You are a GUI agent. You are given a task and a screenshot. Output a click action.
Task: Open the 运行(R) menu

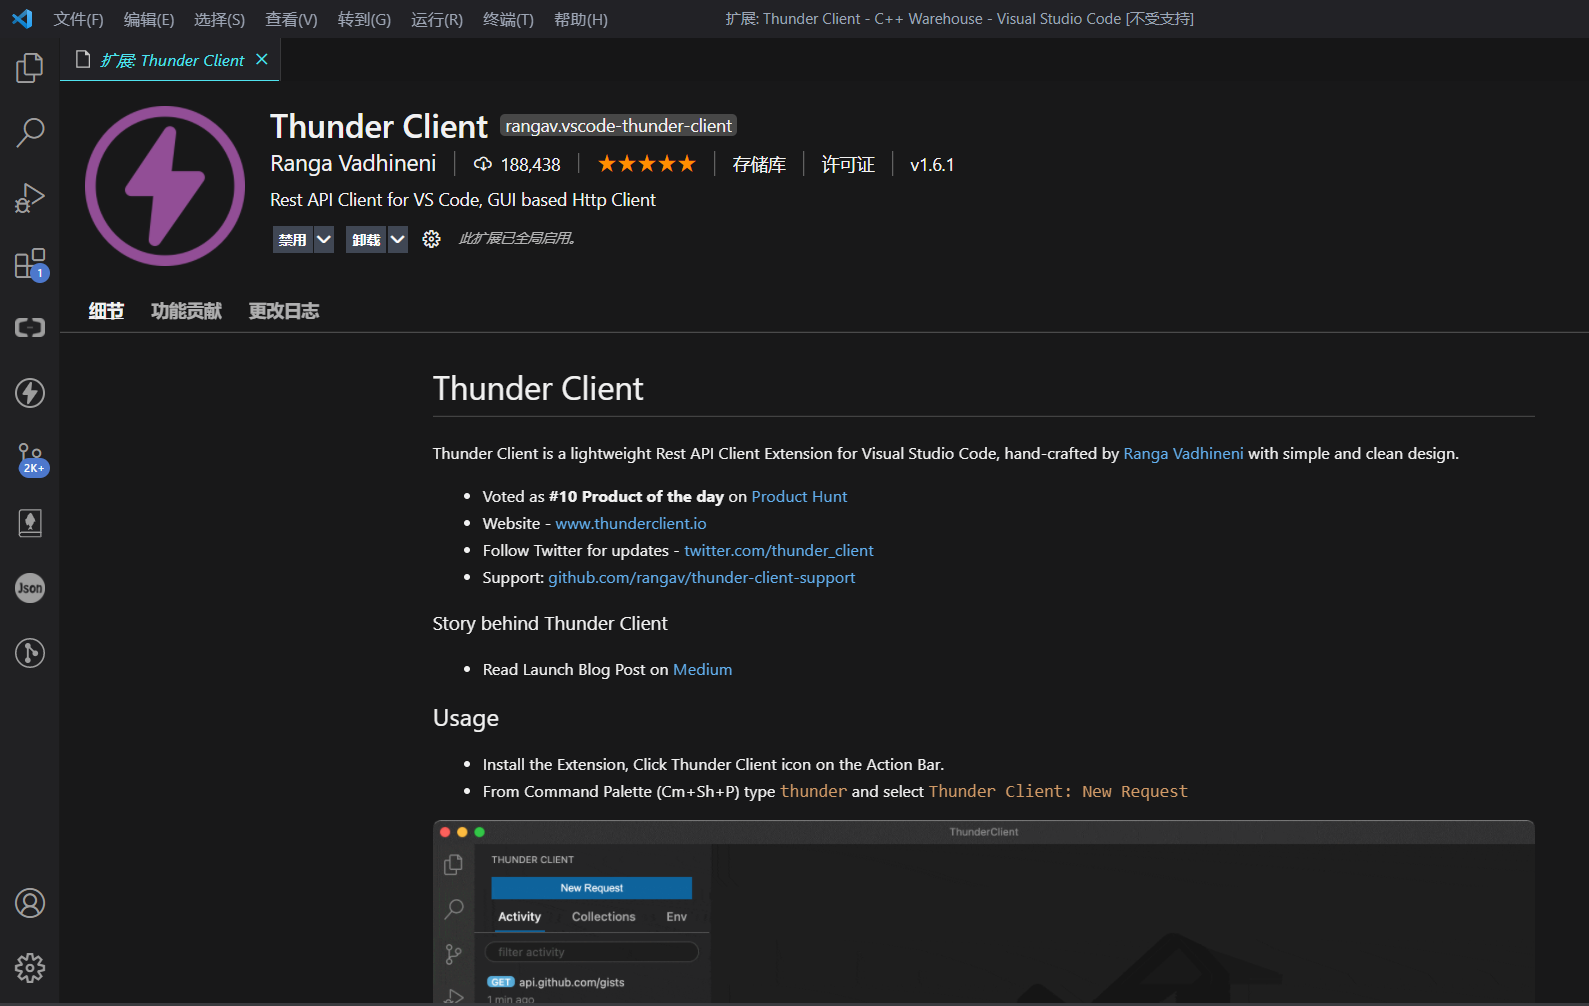point(437,19)
